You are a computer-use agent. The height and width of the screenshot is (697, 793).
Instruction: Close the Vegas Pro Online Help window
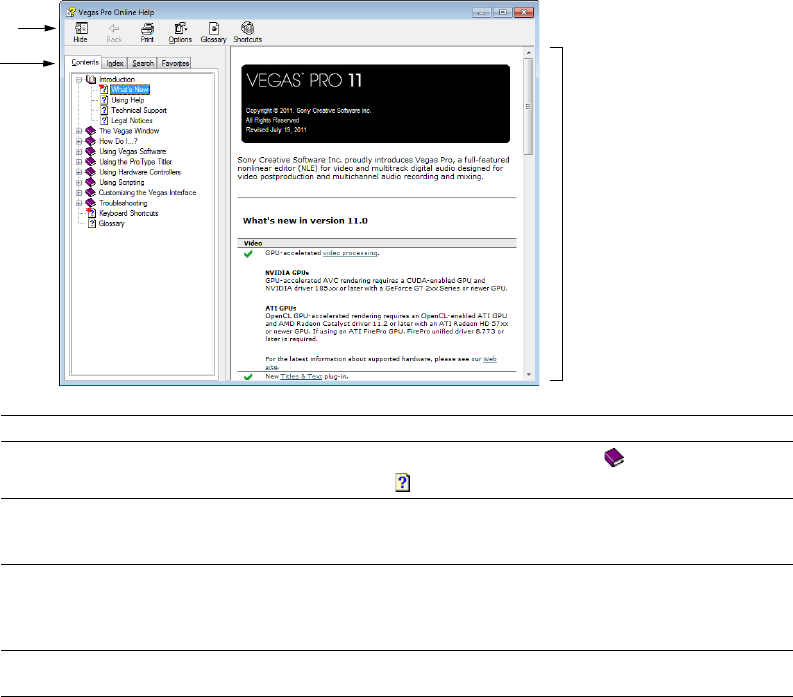point(524,12)
